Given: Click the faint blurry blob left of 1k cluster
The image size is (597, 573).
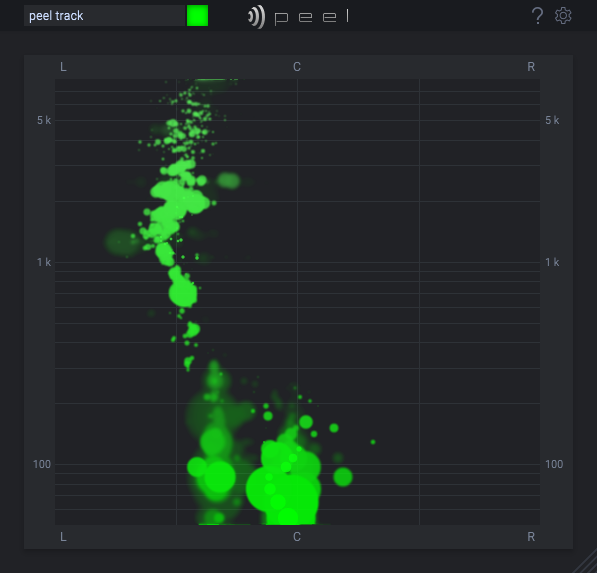Looking at the screenshot, I should point(122,241).
